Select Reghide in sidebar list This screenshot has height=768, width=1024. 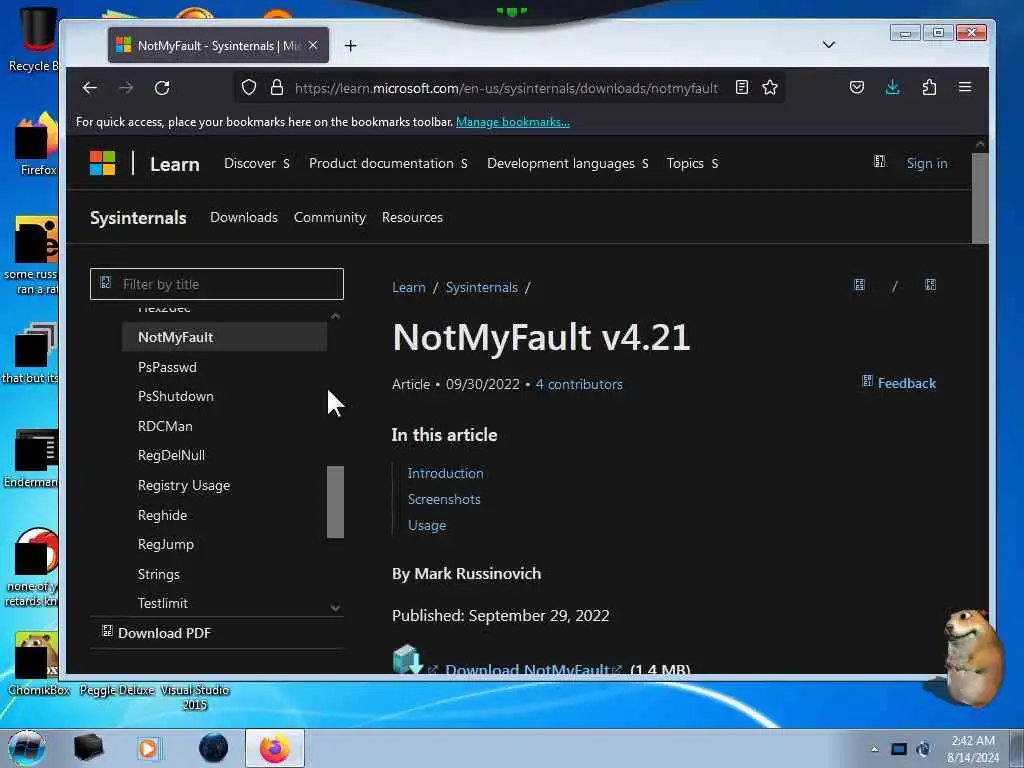pos(162,515)
